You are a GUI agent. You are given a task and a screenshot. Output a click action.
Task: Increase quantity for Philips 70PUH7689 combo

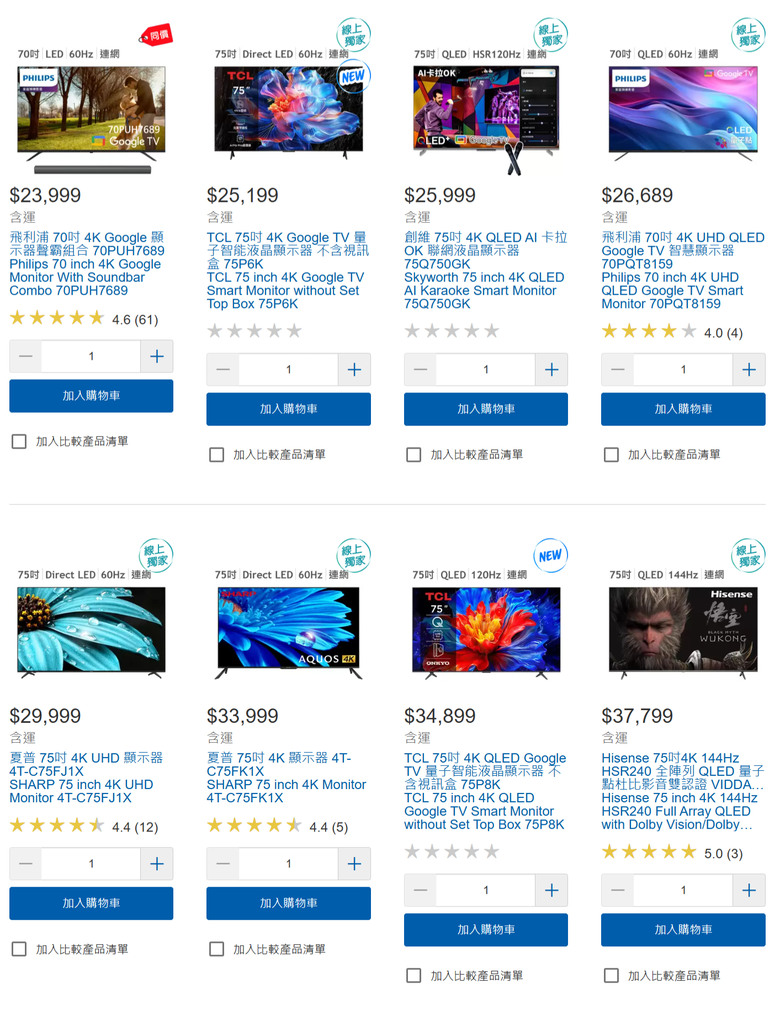pyautogui.click(x=157, y=356)
